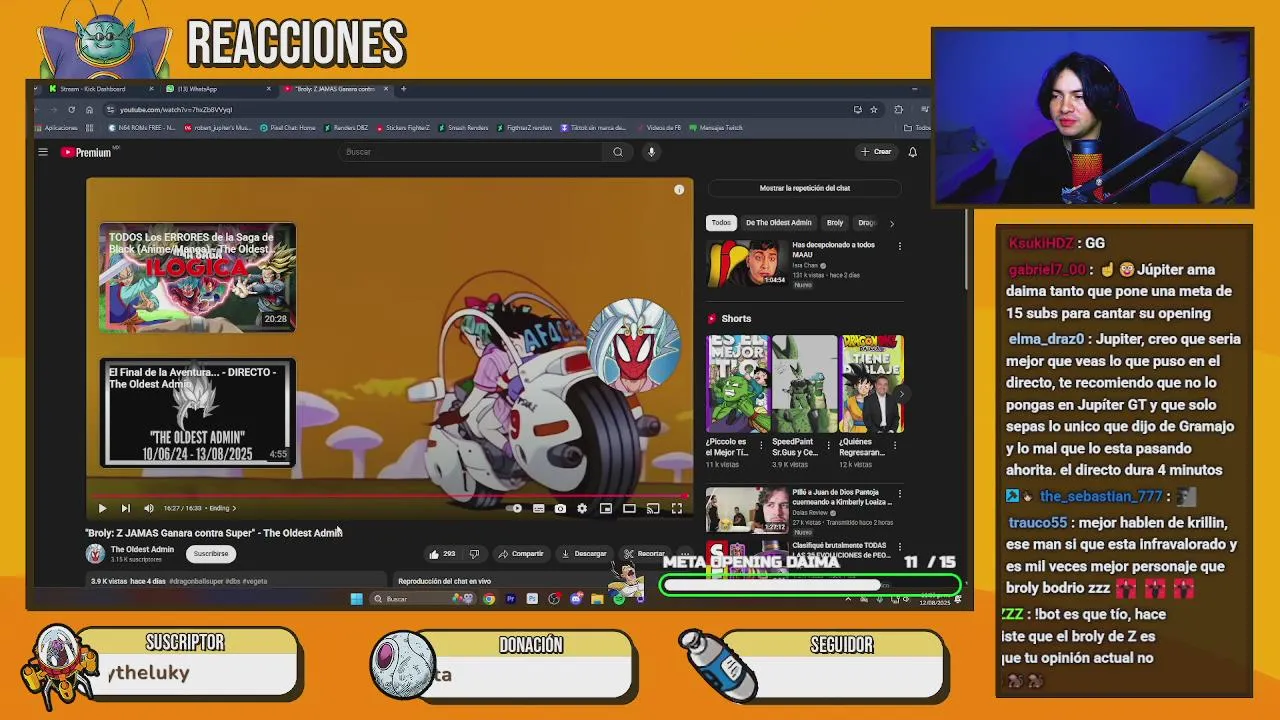Image resolution: width=1280 pixels, height=720 pixels.
Task: Open The Oldest Admin channel name link
Action: [x=142, y=549]
